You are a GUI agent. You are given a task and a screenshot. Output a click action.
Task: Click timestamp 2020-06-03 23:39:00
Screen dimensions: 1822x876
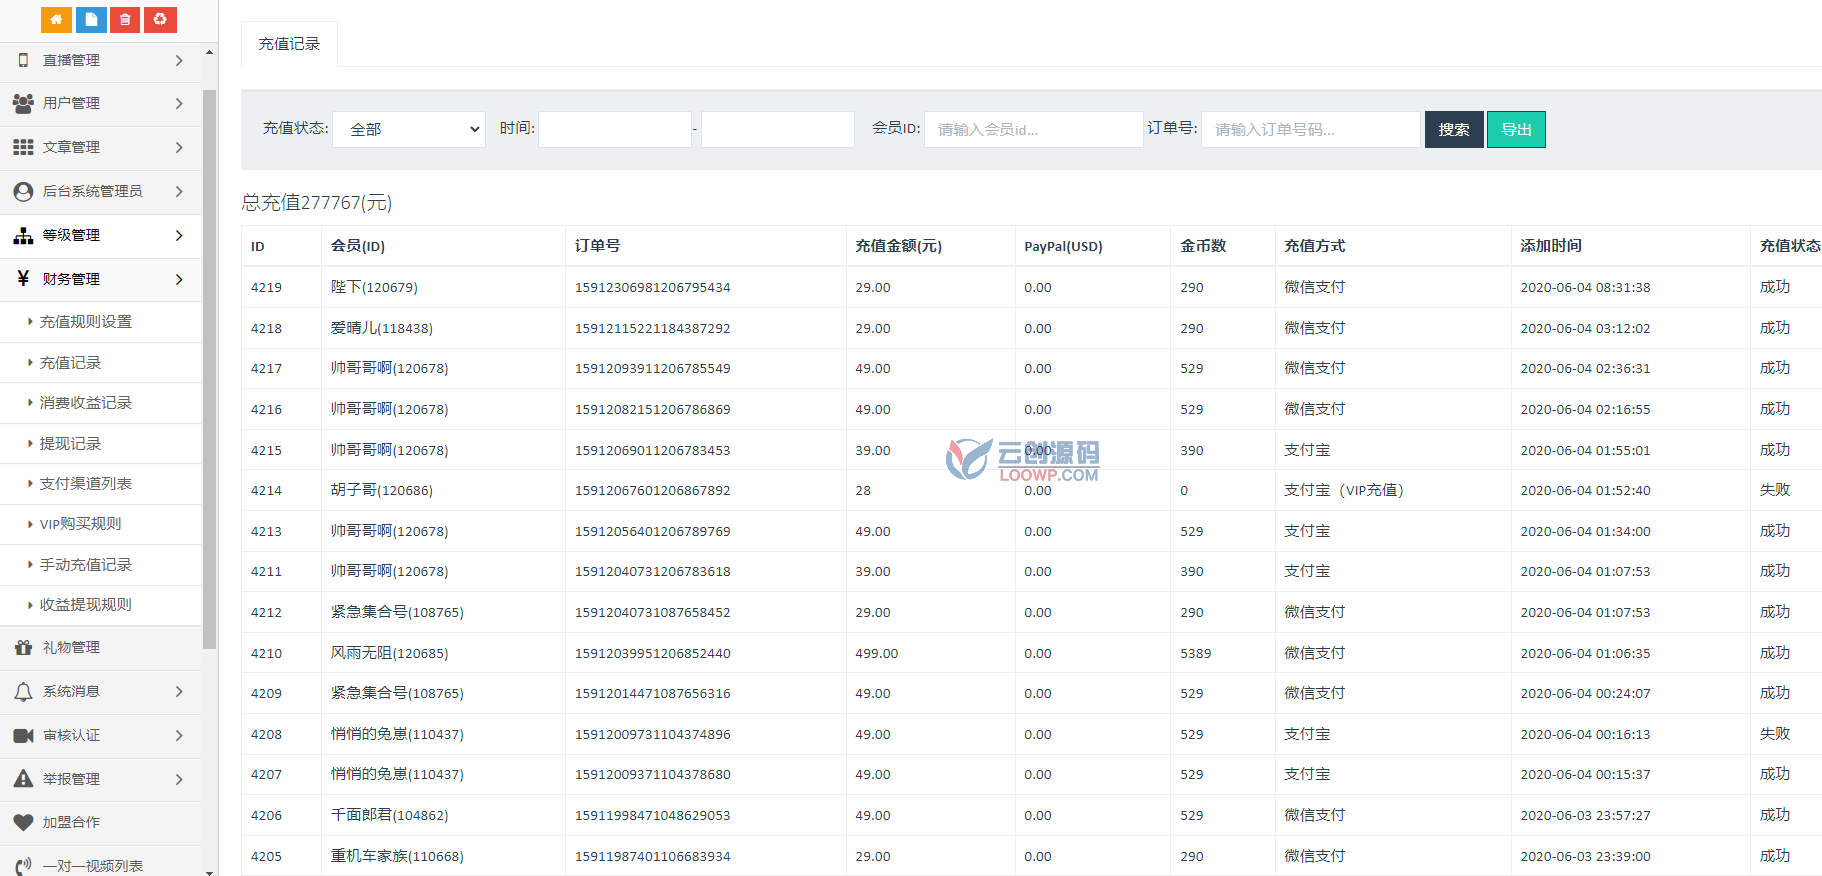(x=1585, y=856)
